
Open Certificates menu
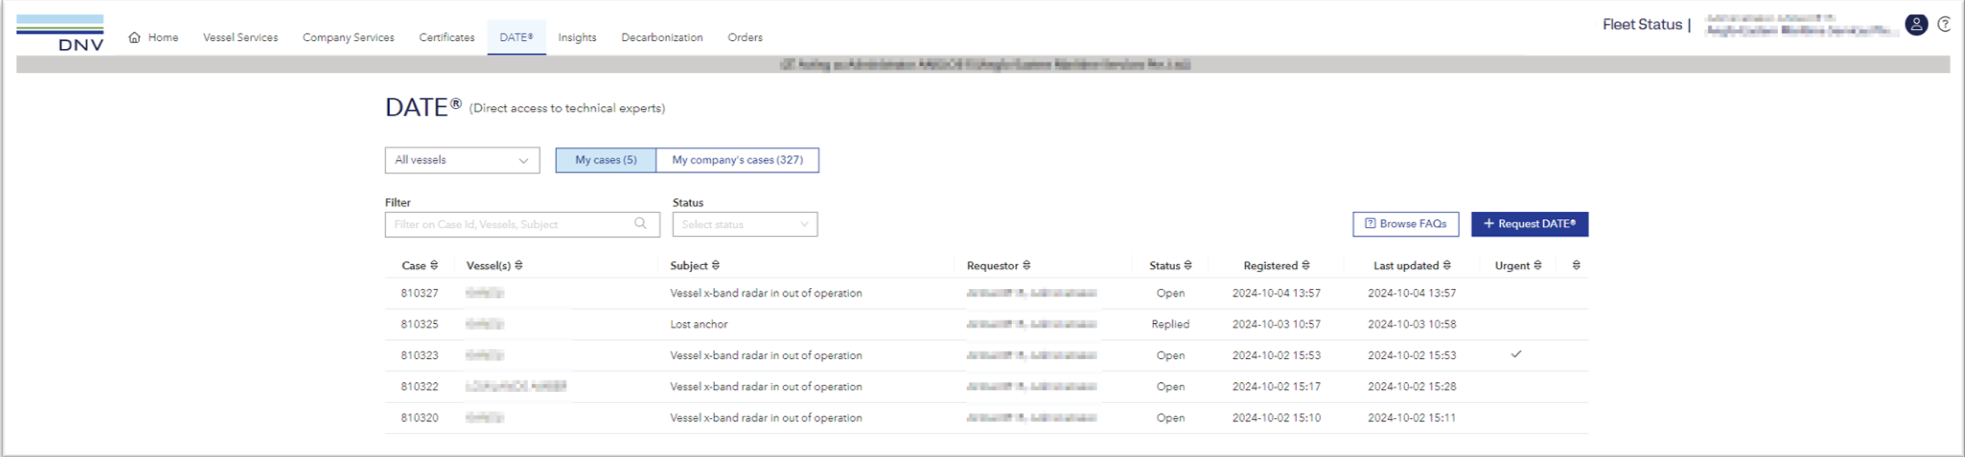pyautogui.click(x=447, y=37)
